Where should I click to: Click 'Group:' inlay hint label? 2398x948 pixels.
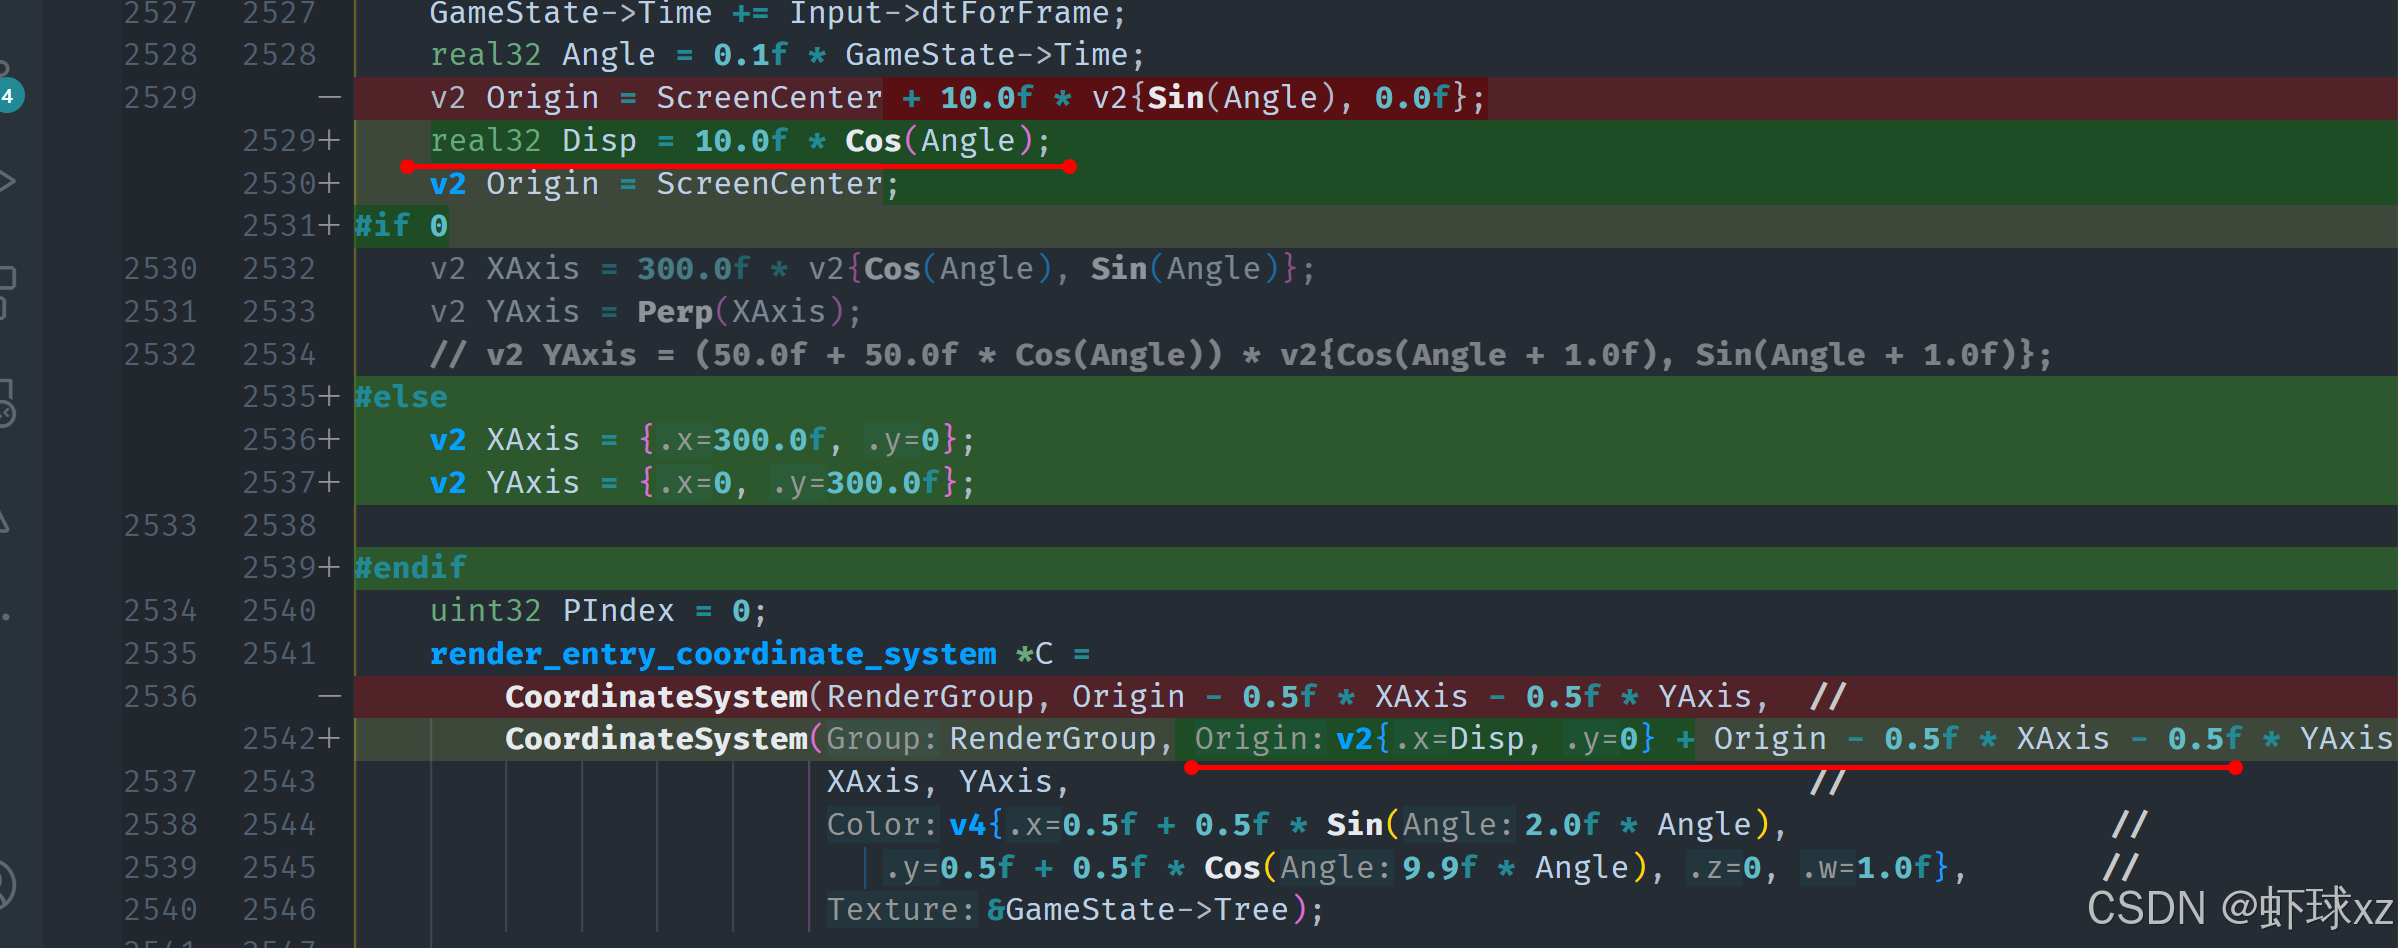pos(881,739)
